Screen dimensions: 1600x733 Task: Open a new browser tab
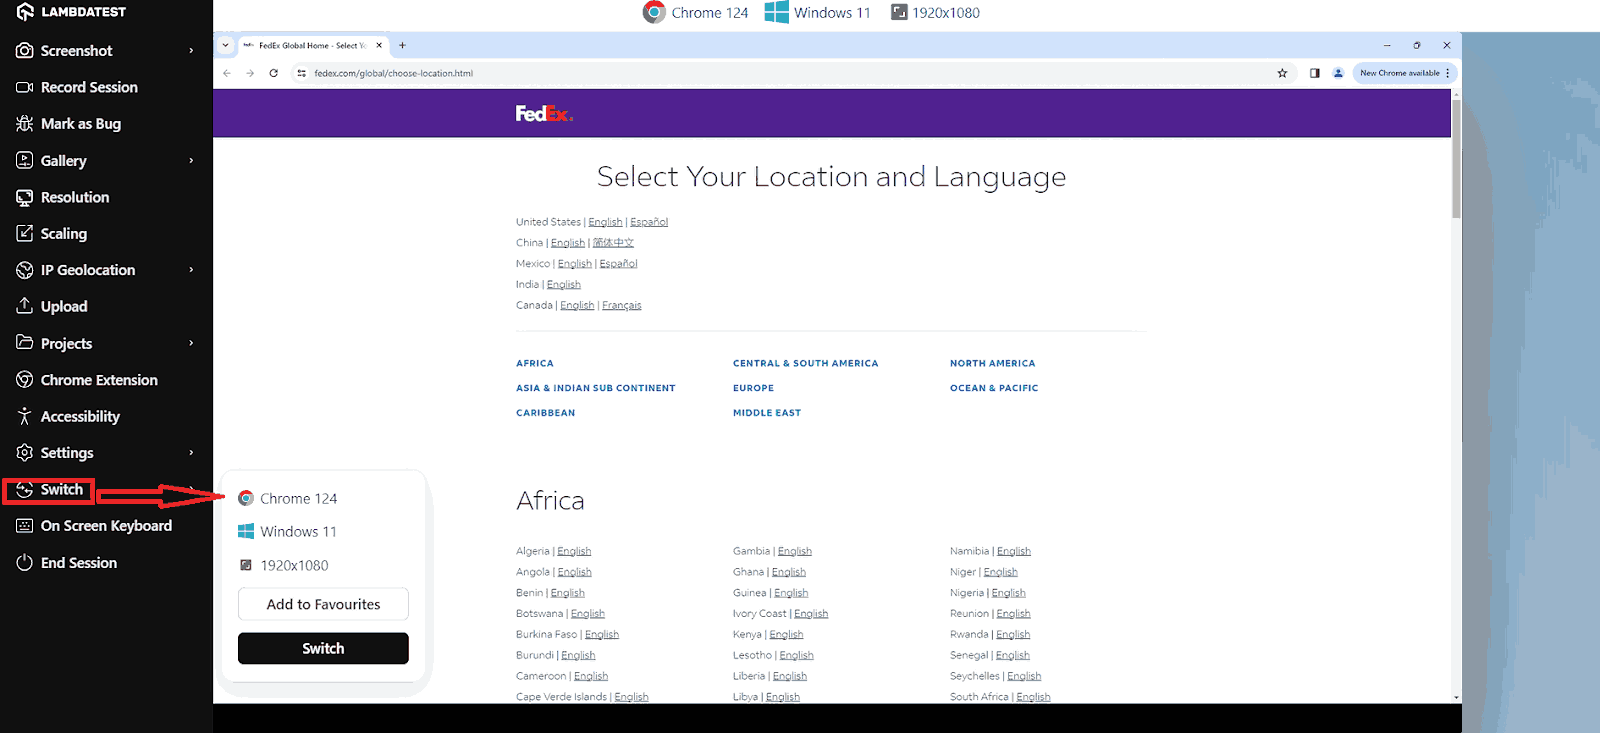[402, 45]
